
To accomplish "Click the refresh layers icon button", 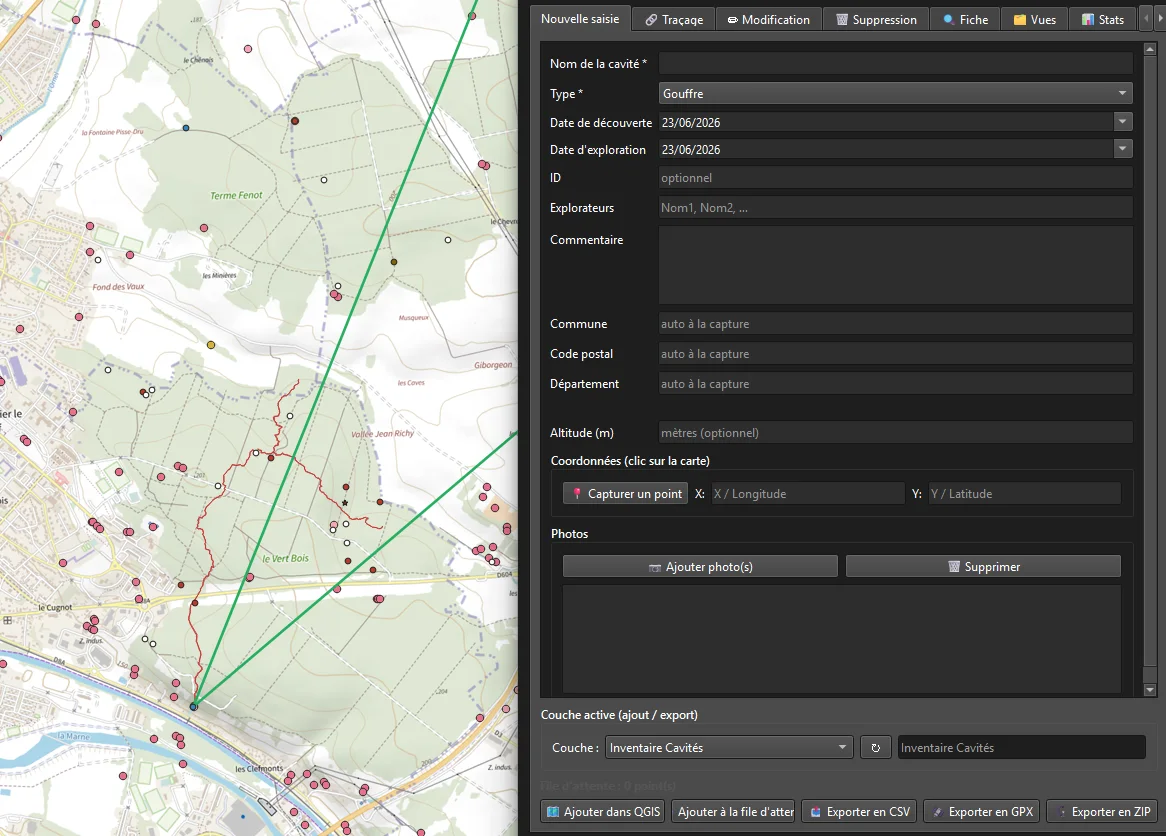I will [875, 747].
